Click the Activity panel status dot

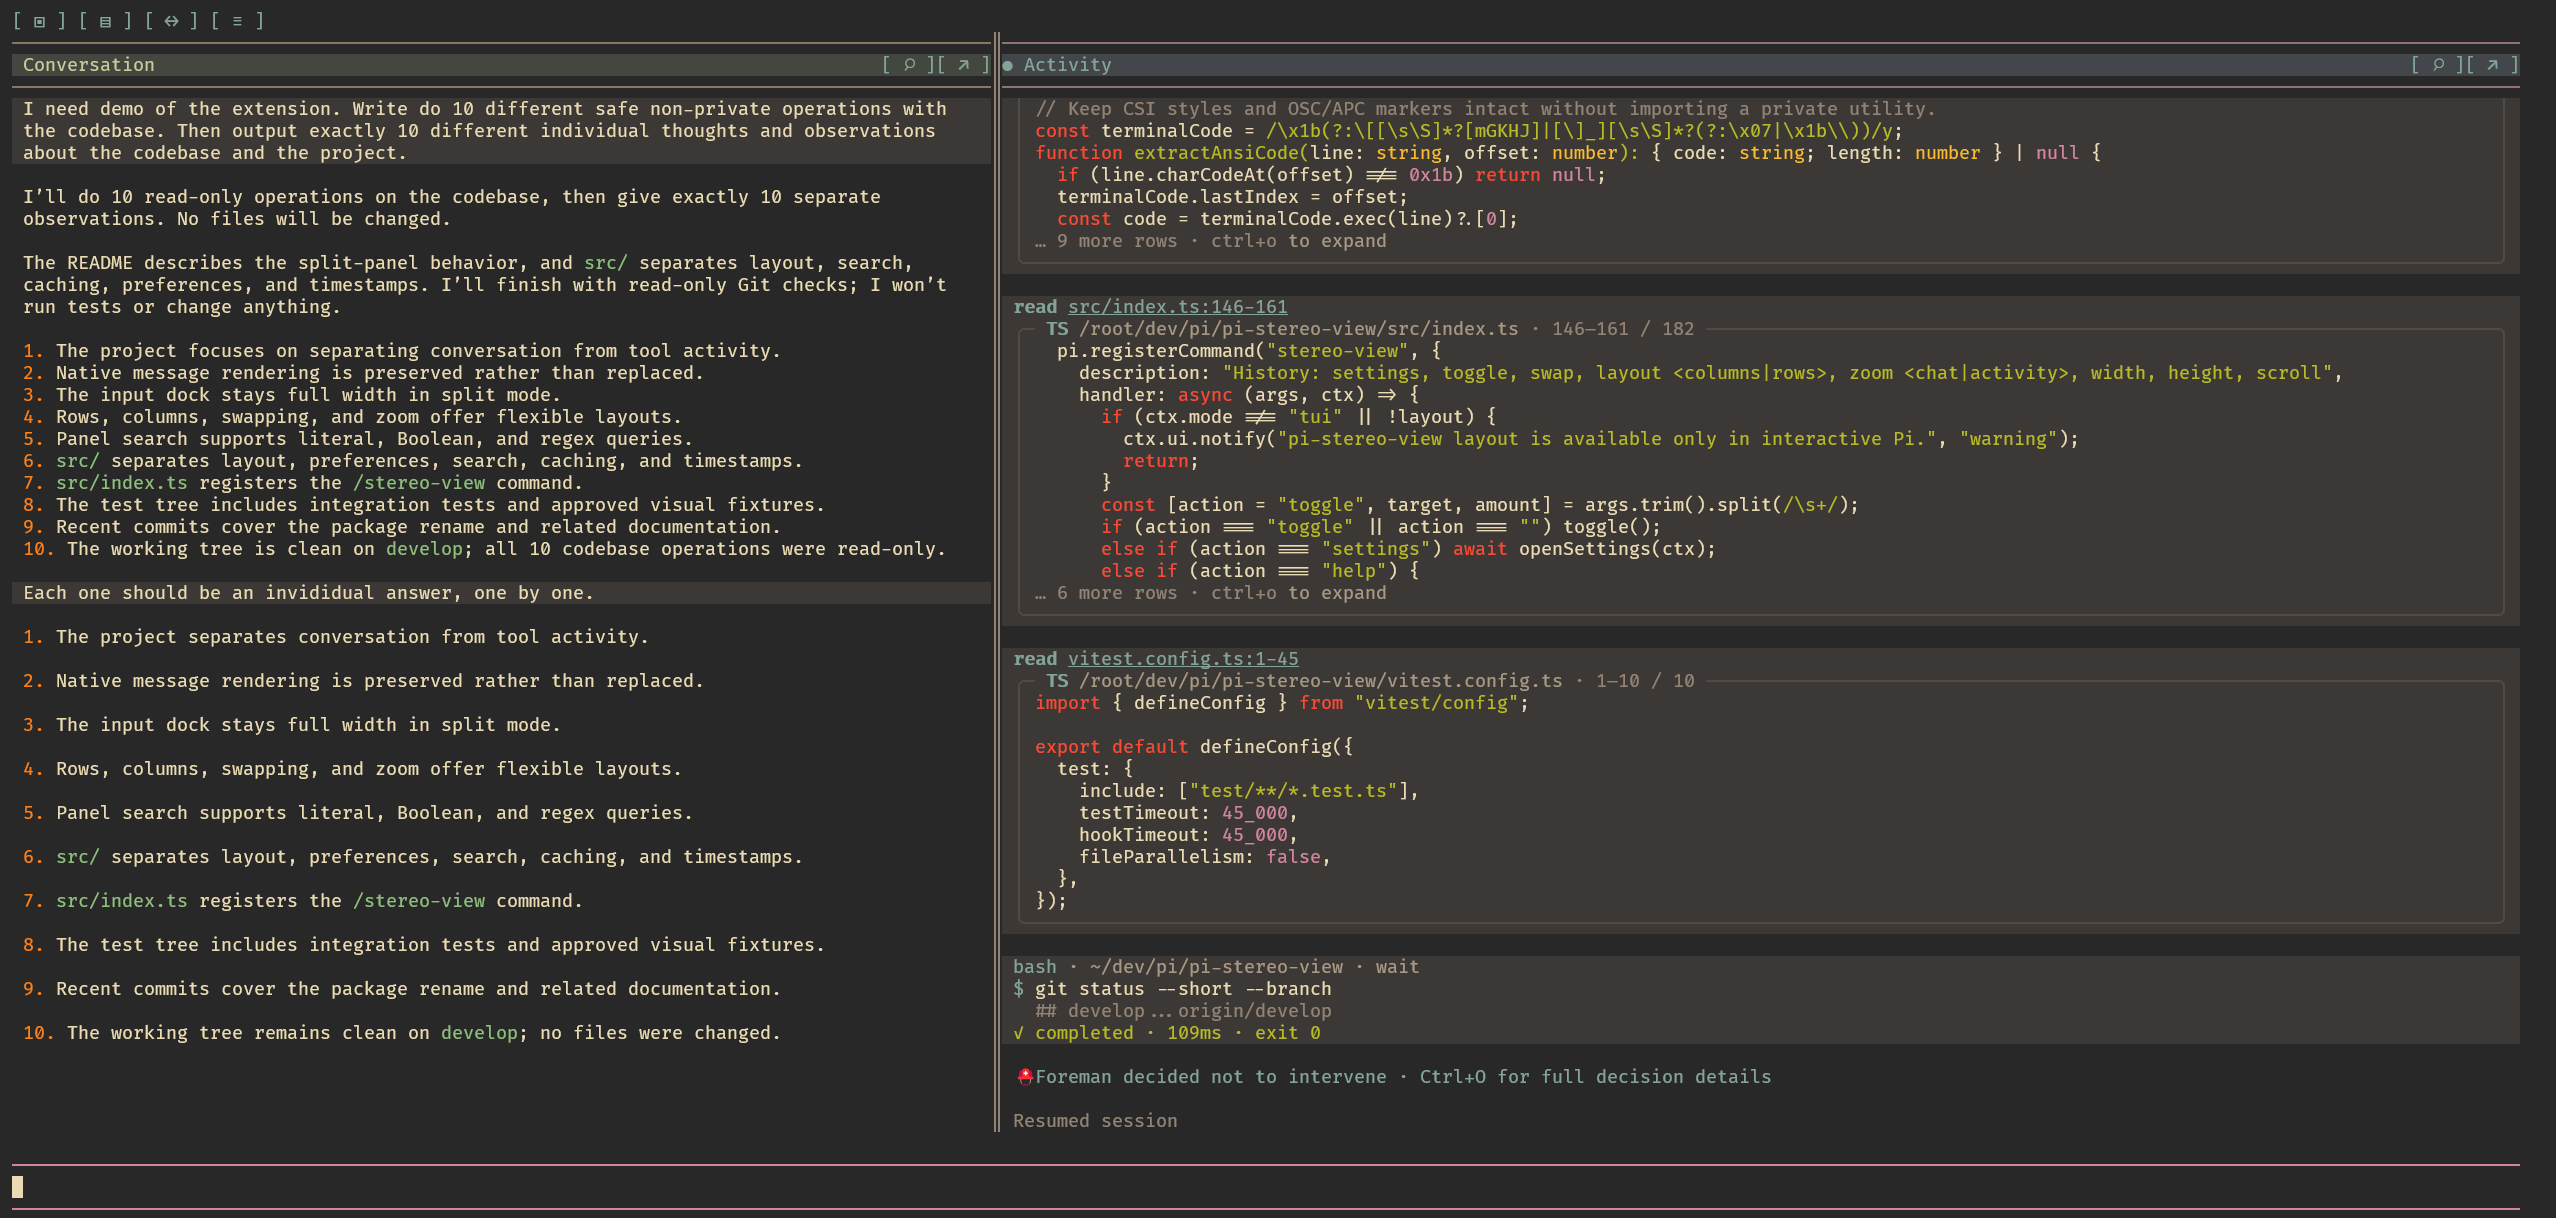1008,65
